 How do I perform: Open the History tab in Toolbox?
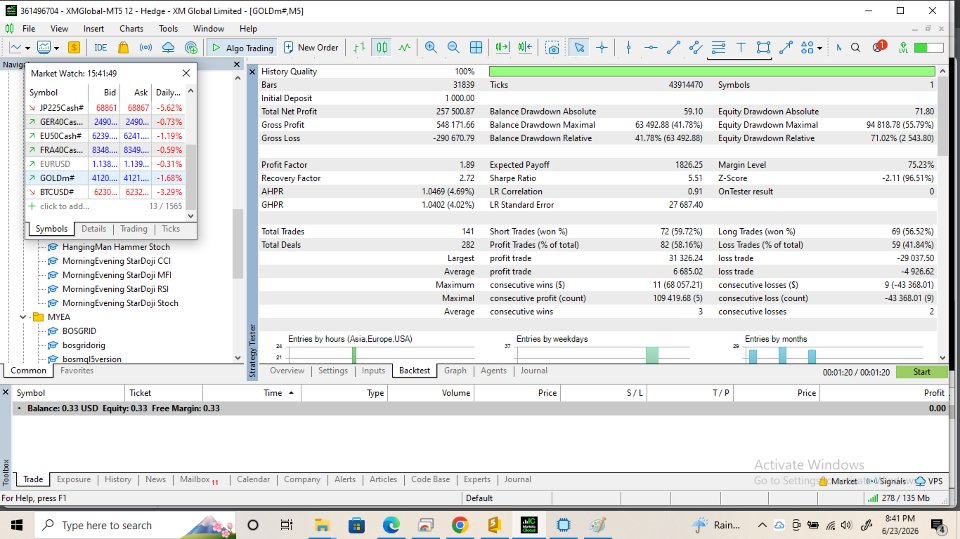[x=118, y=480]
